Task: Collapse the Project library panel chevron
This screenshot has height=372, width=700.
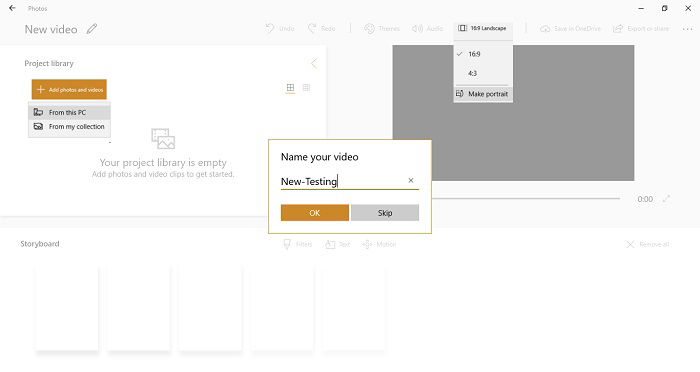Action: pyautogui.click(x=314, y=63)
